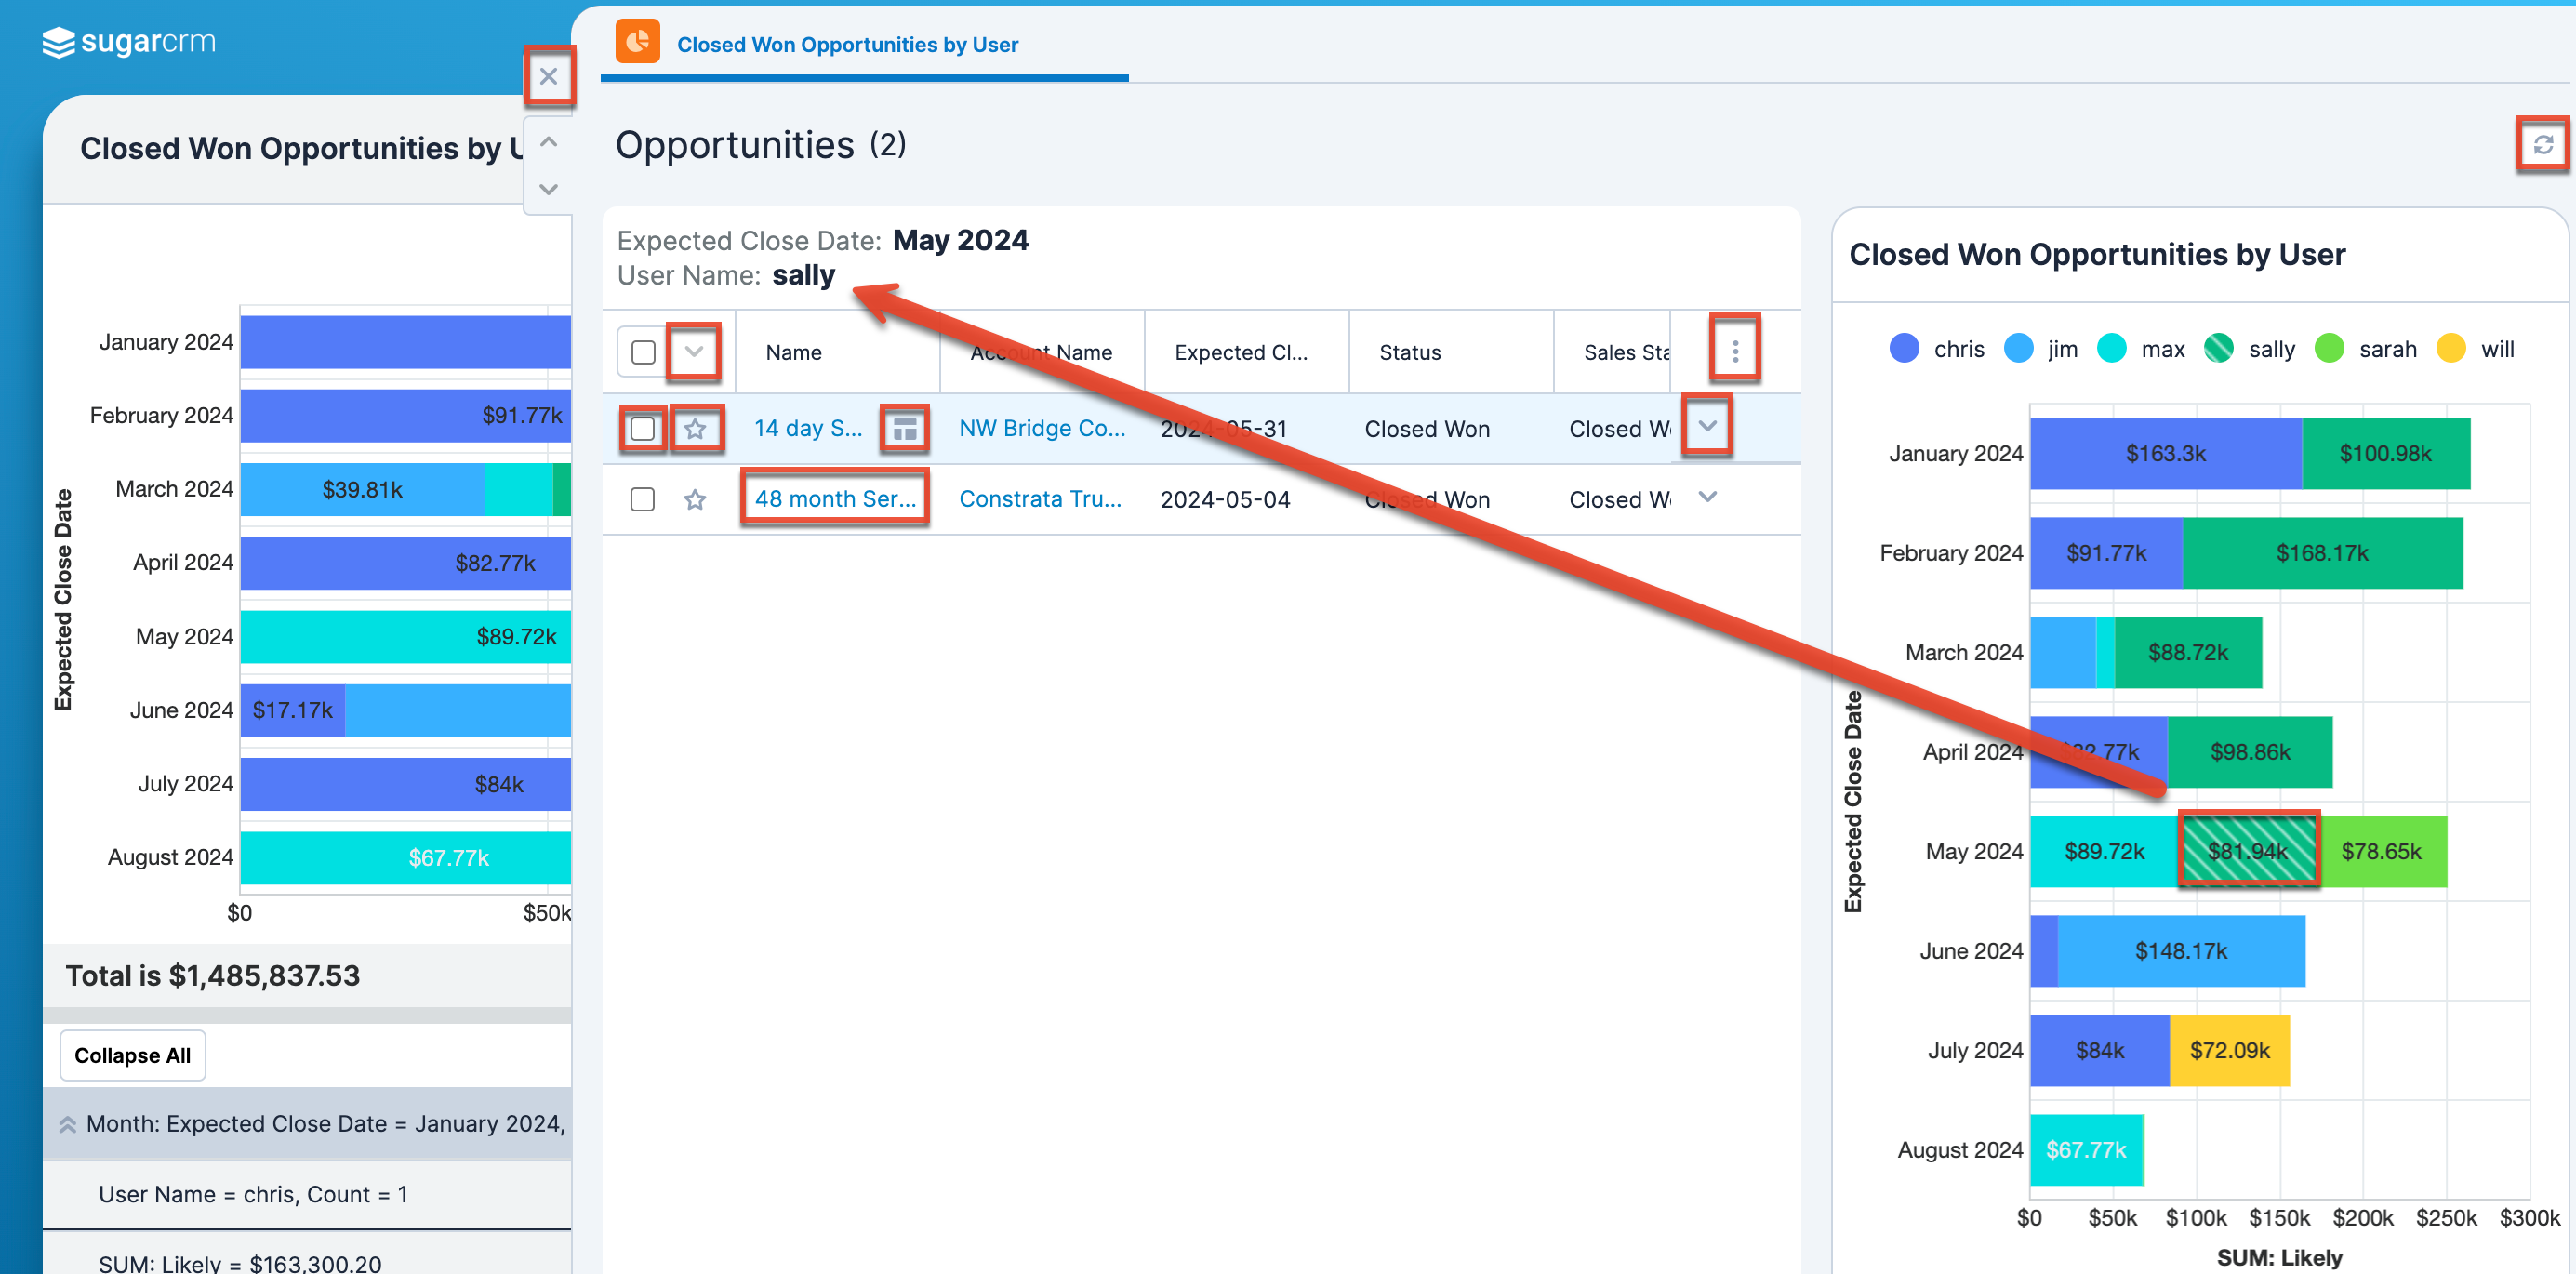This screenshot has width=2576, height=1274.
Task: Click the star/favorite icon on first opportunity
Action: [x=693, y=429]
